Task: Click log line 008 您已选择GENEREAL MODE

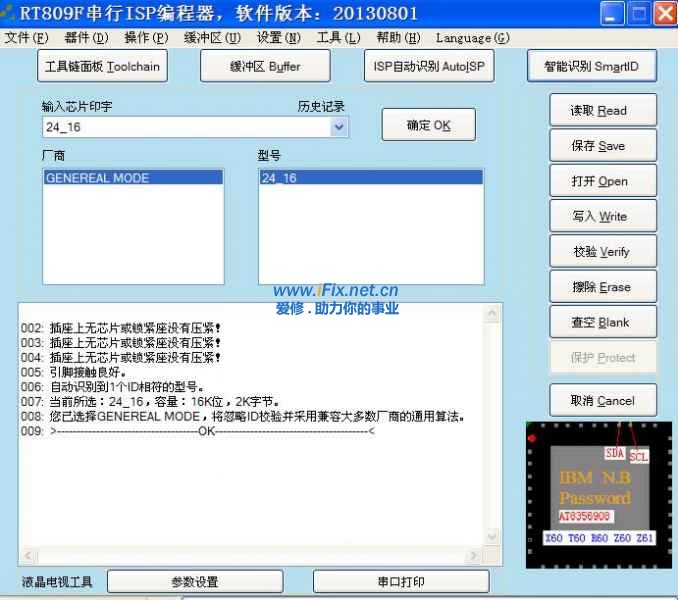Action: 243,416
